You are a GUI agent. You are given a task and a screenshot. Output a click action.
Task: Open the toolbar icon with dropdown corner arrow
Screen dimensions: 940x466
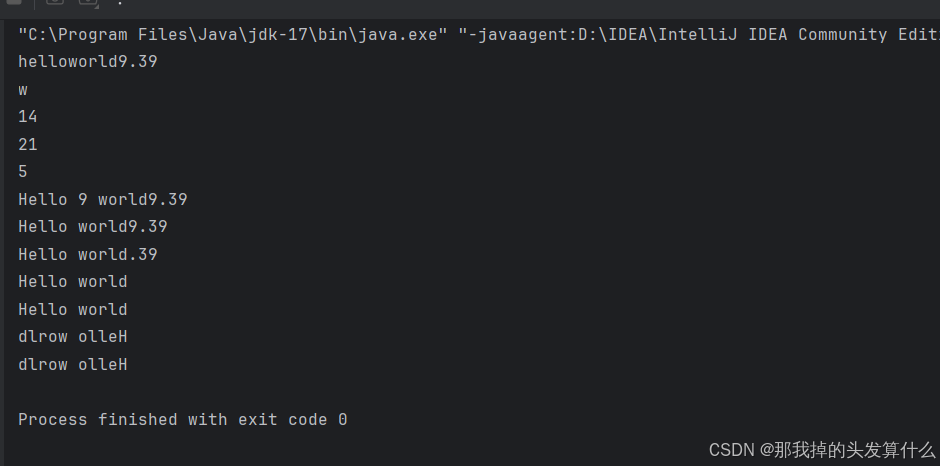pyautogui.click(x=88, y=2)
